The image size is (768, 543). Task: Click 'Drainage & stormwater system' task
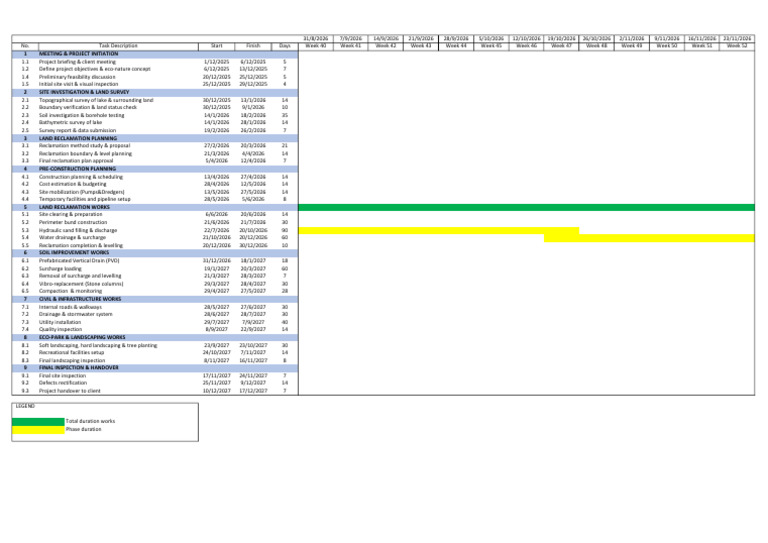point(76,314)
